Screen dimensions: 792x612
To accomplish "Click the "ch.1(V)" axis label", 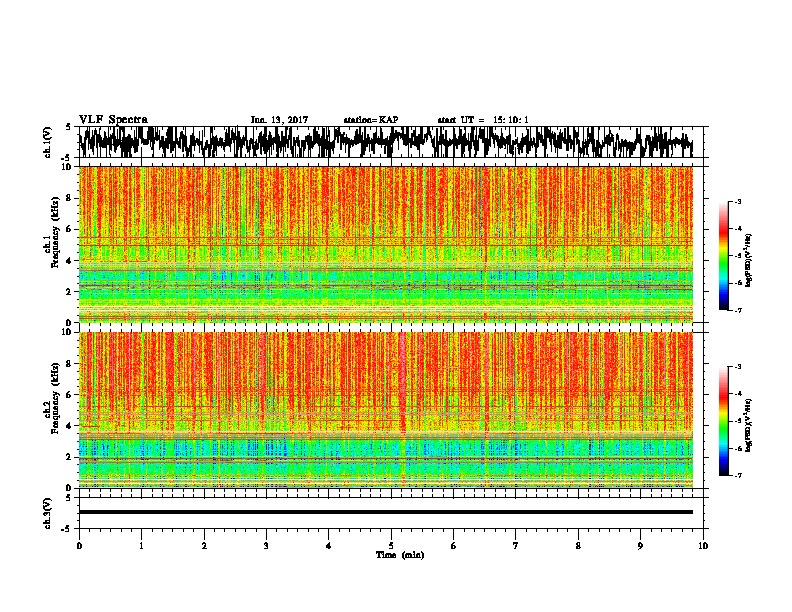I will pyautogui.click(x=48, y=142).
